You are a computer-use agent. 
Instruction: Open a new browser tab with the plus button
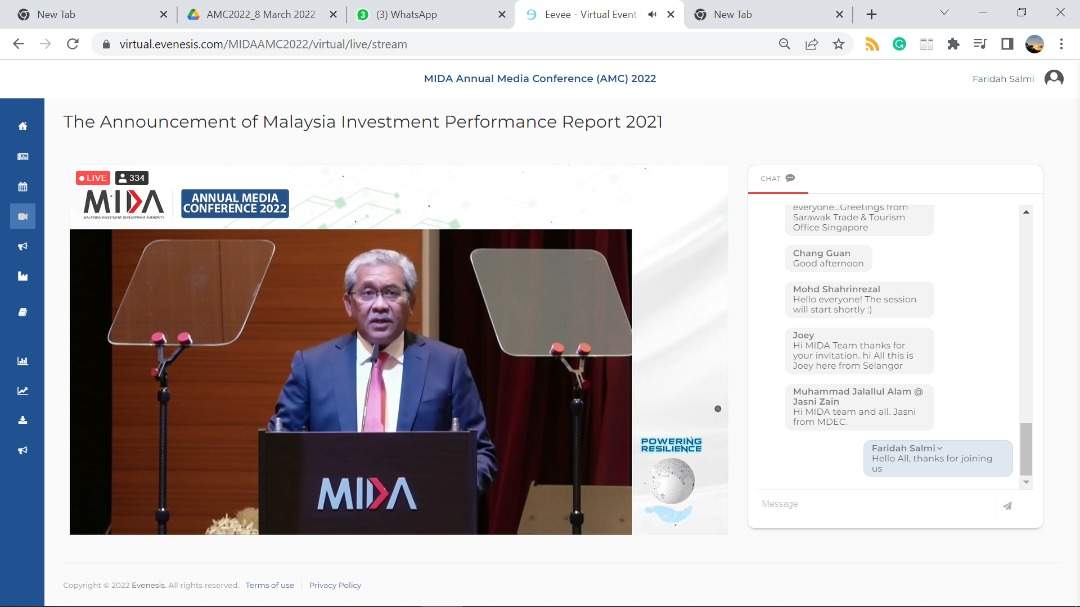coord(871,14)
